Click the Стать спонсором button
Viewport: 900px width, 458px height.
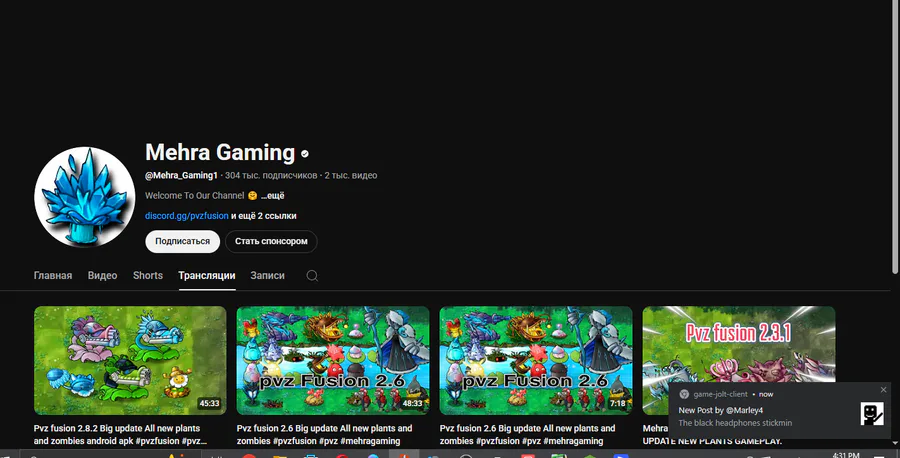click(271, 242)
